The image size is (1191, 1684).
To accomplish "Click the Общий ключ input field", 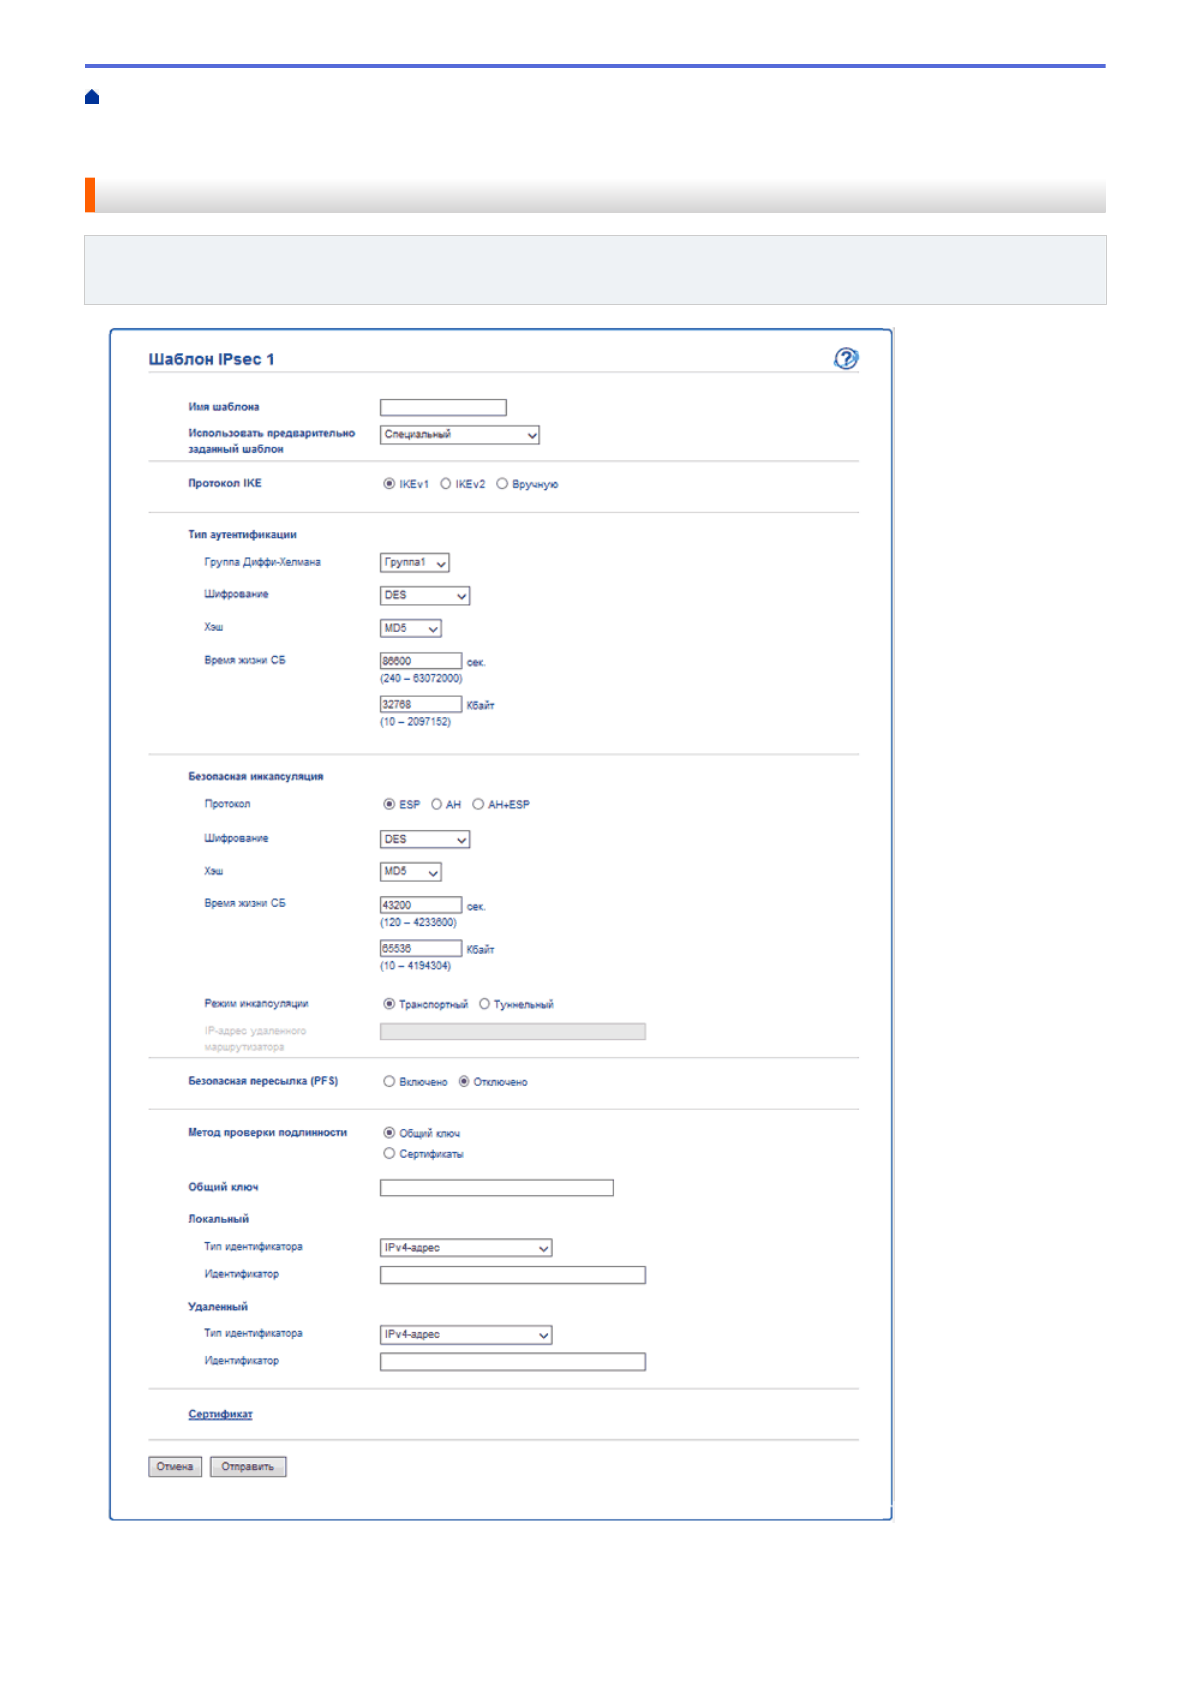I will [496, 1188].
